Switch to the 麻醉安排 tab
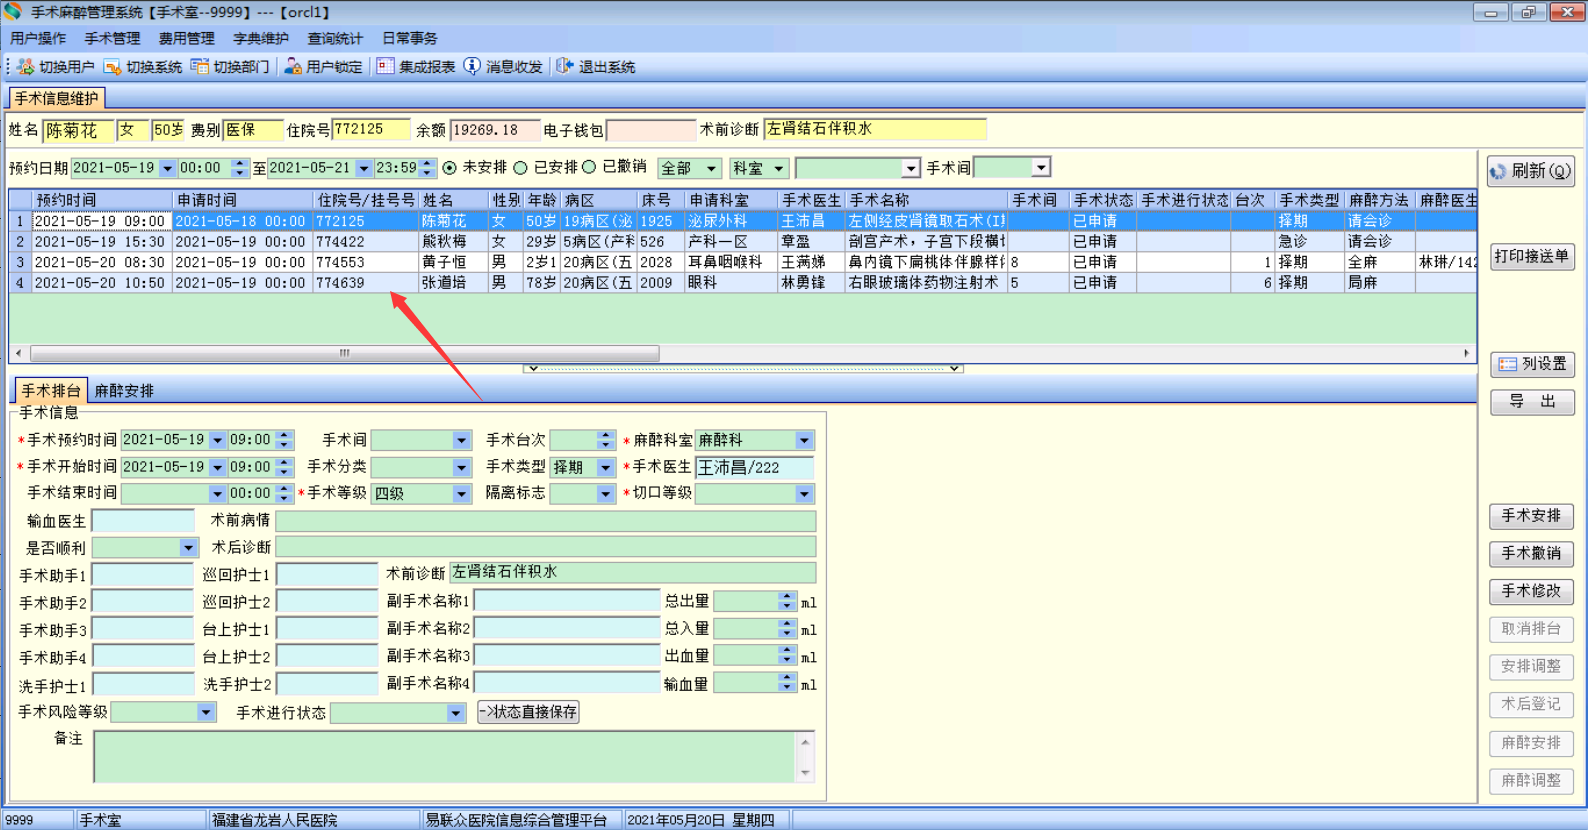 124,391
